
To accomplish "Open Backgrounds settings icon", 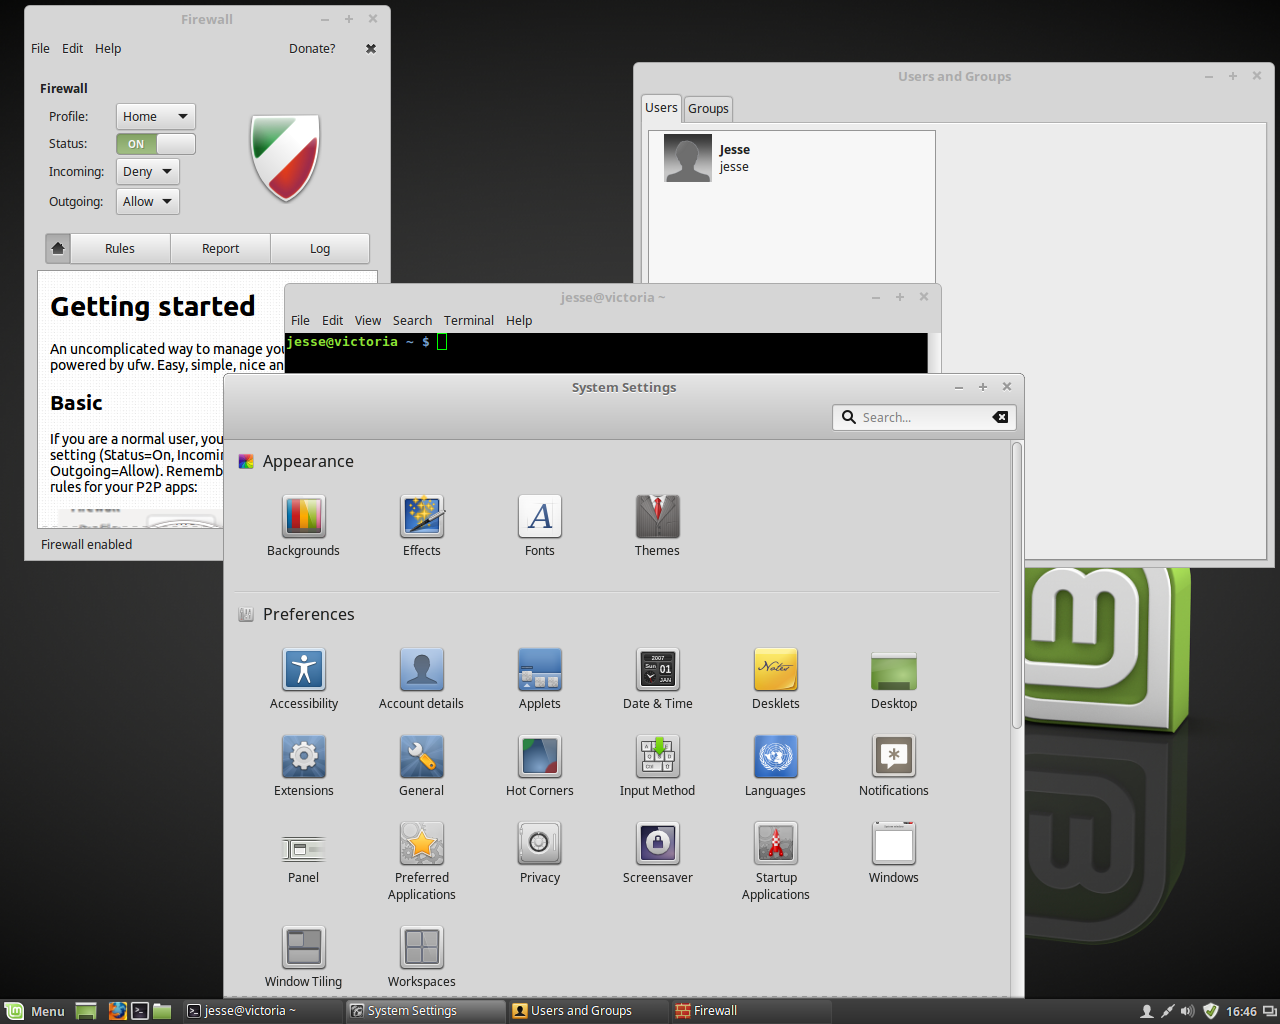I will (304, 517).
